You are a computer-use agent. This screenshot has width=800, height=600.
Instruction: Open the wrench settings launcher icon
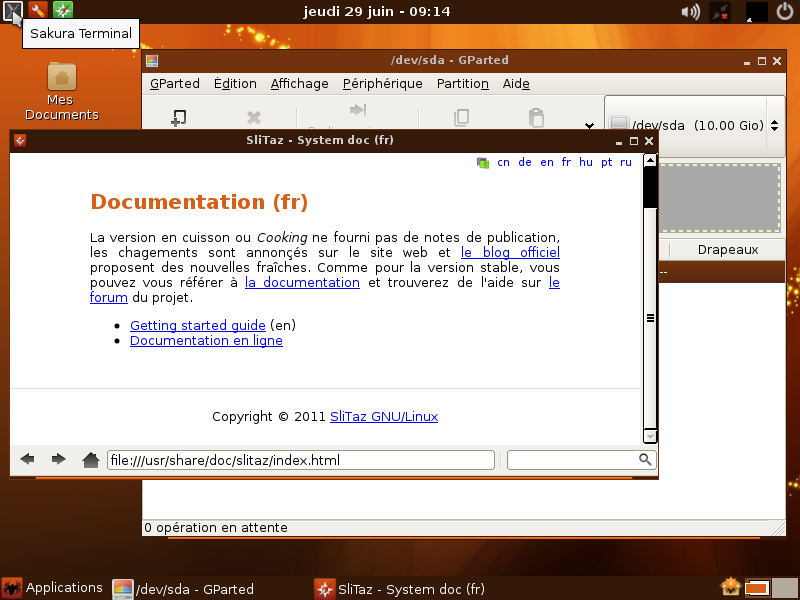point(37,10)
